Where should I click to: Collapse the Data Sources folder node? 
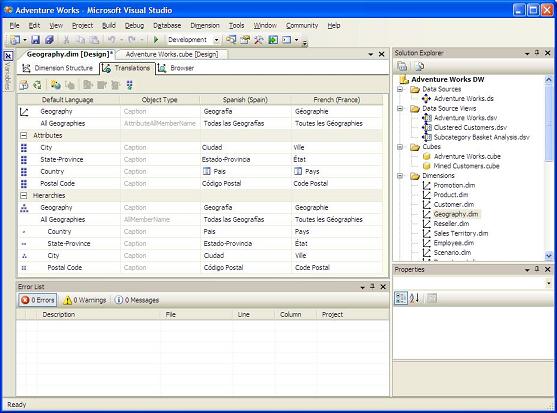pos(400,89)
